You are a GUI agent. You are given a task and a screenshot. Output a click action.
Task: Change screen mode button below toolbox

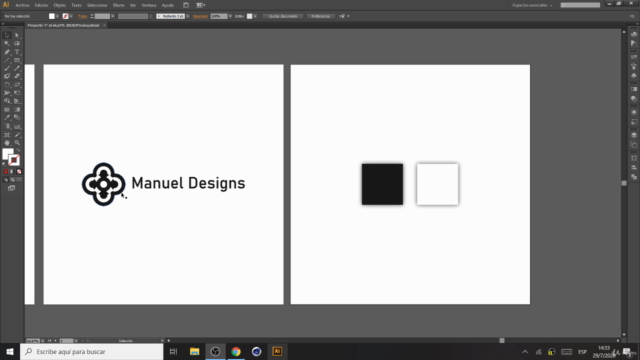[11, 188]
